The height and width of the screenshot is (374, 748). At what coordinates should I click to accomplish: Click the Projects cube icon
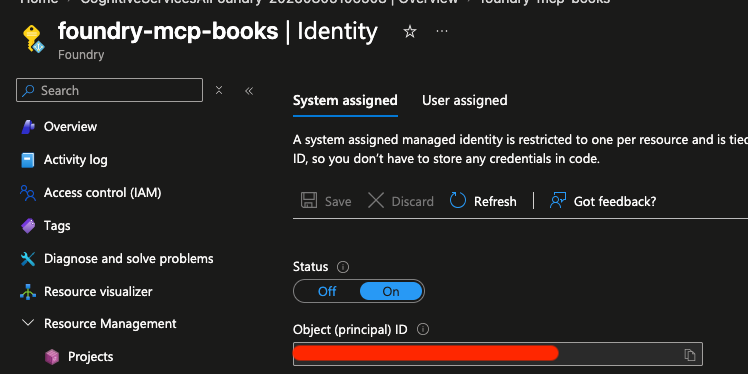(x=52, y=357)
